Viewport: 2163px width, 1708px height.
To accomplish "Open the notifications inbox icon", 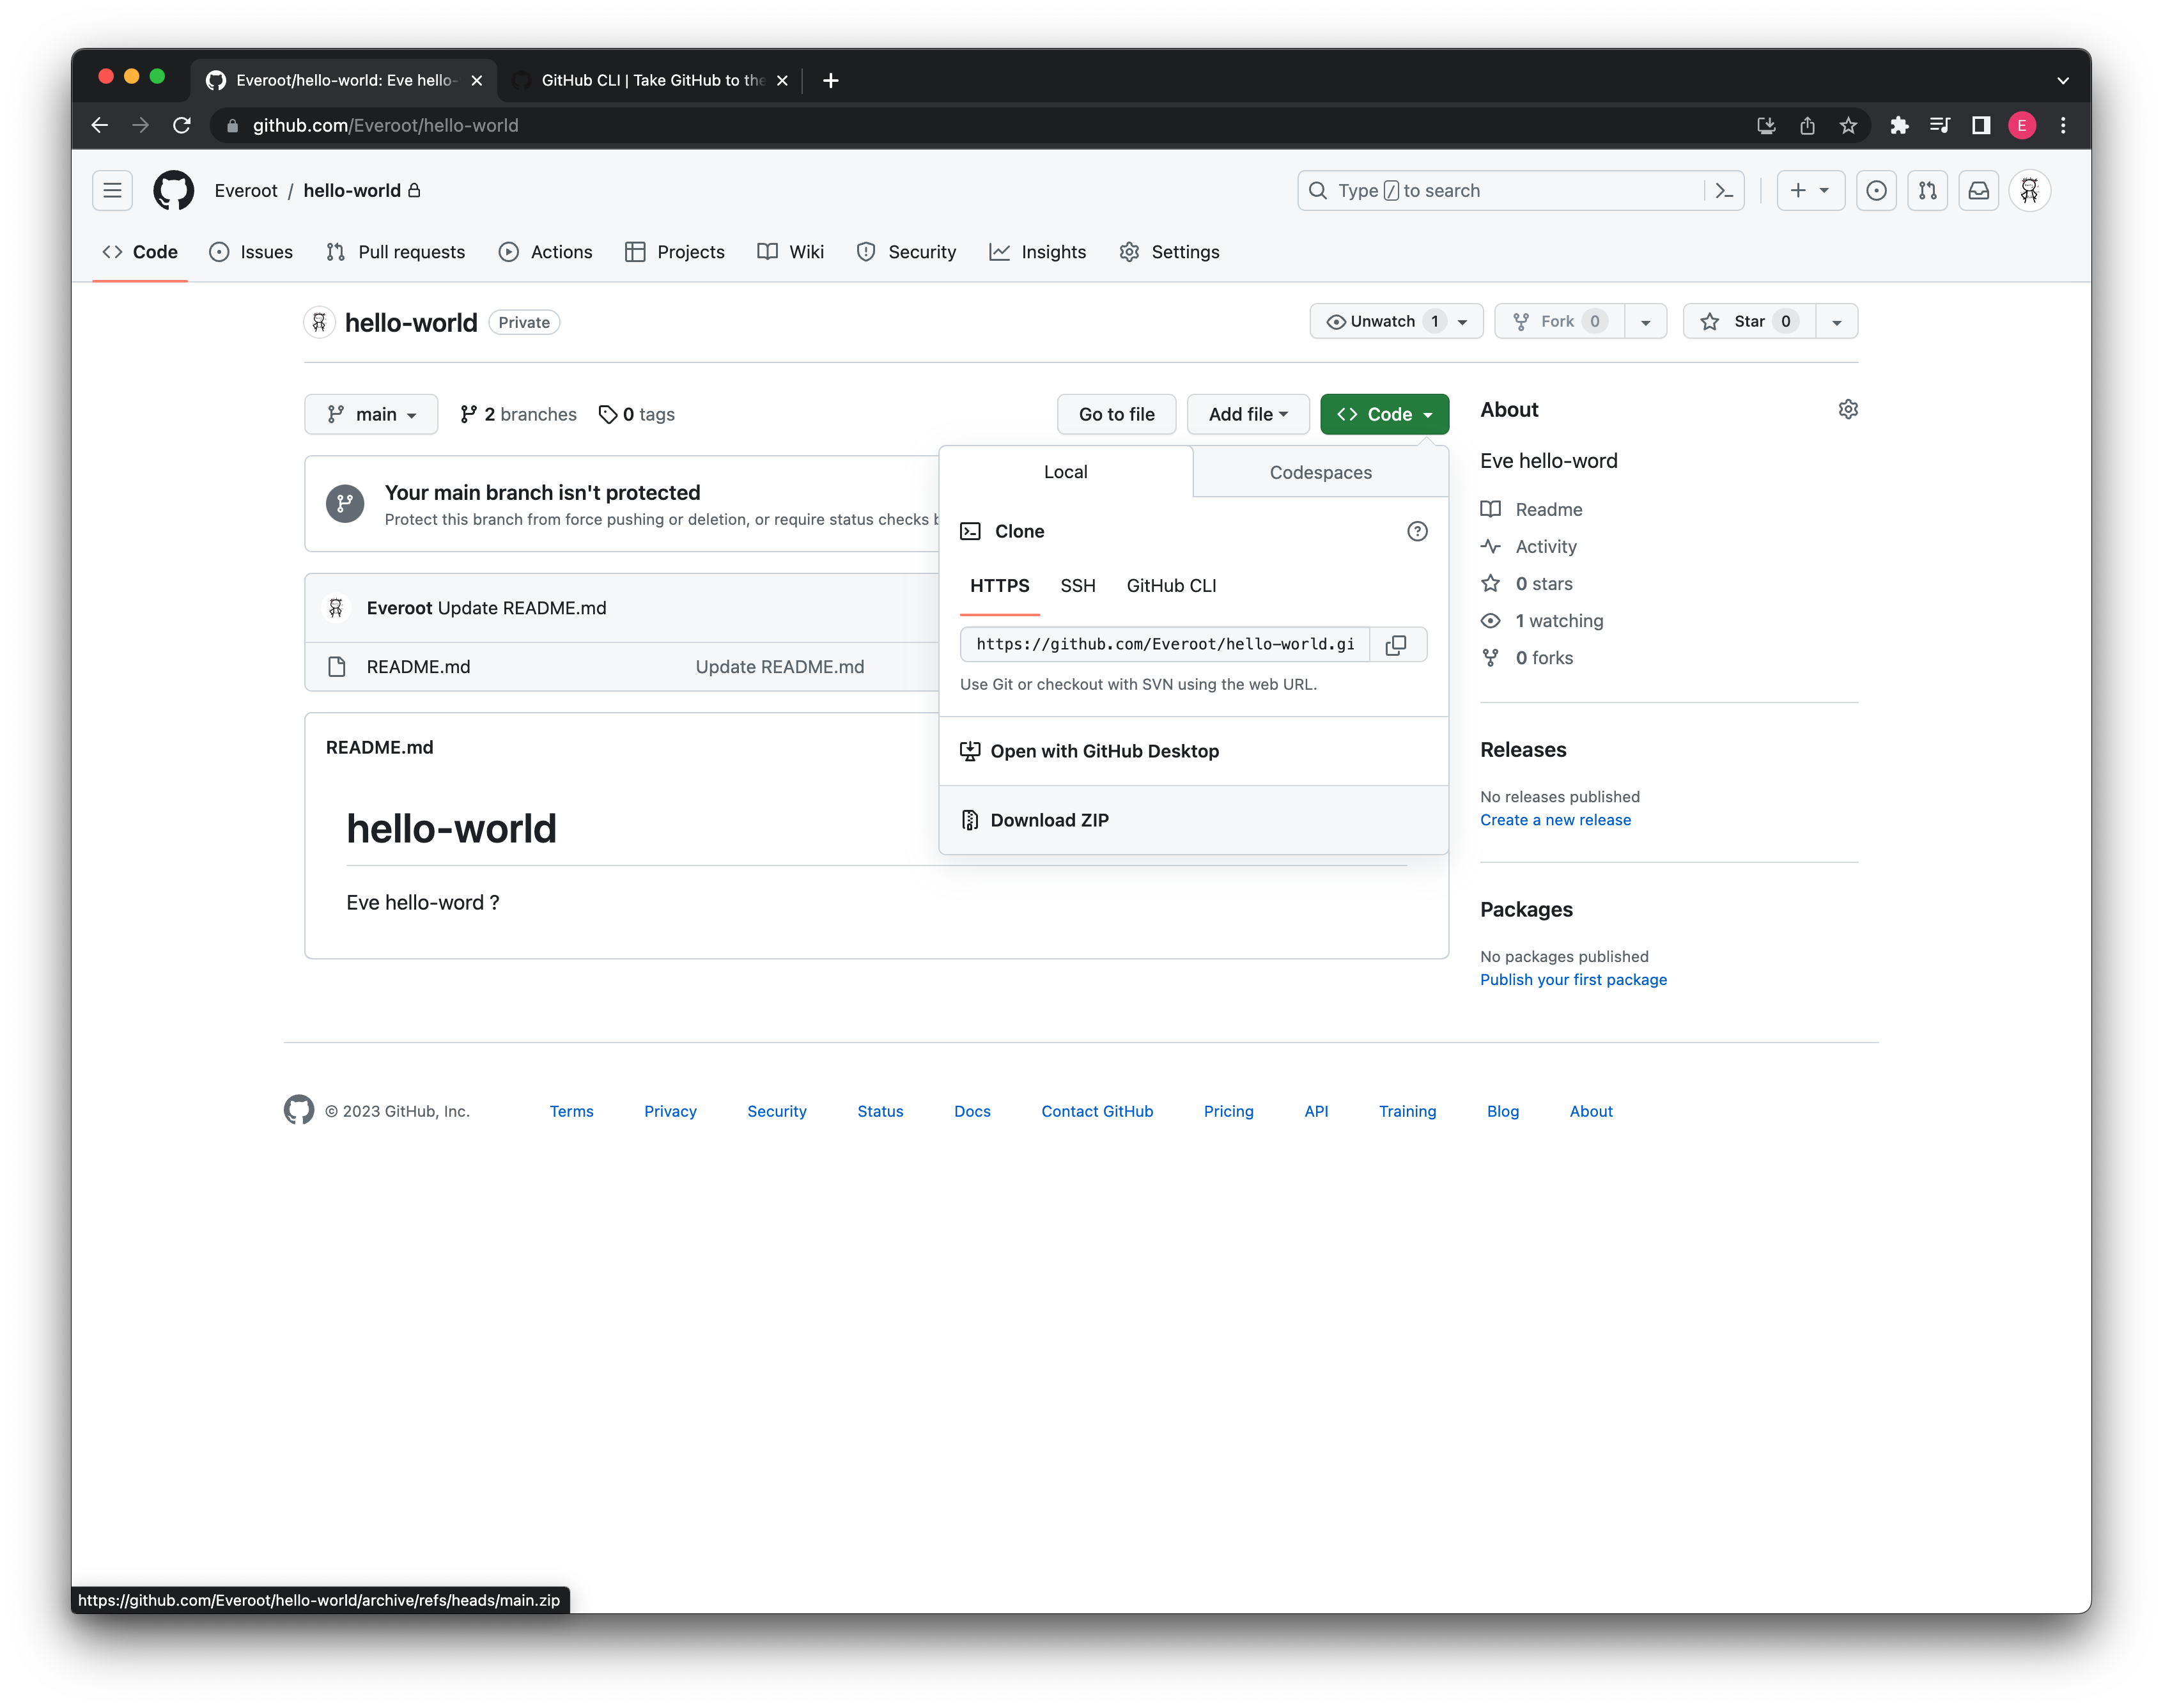I will click(1978, 190).
